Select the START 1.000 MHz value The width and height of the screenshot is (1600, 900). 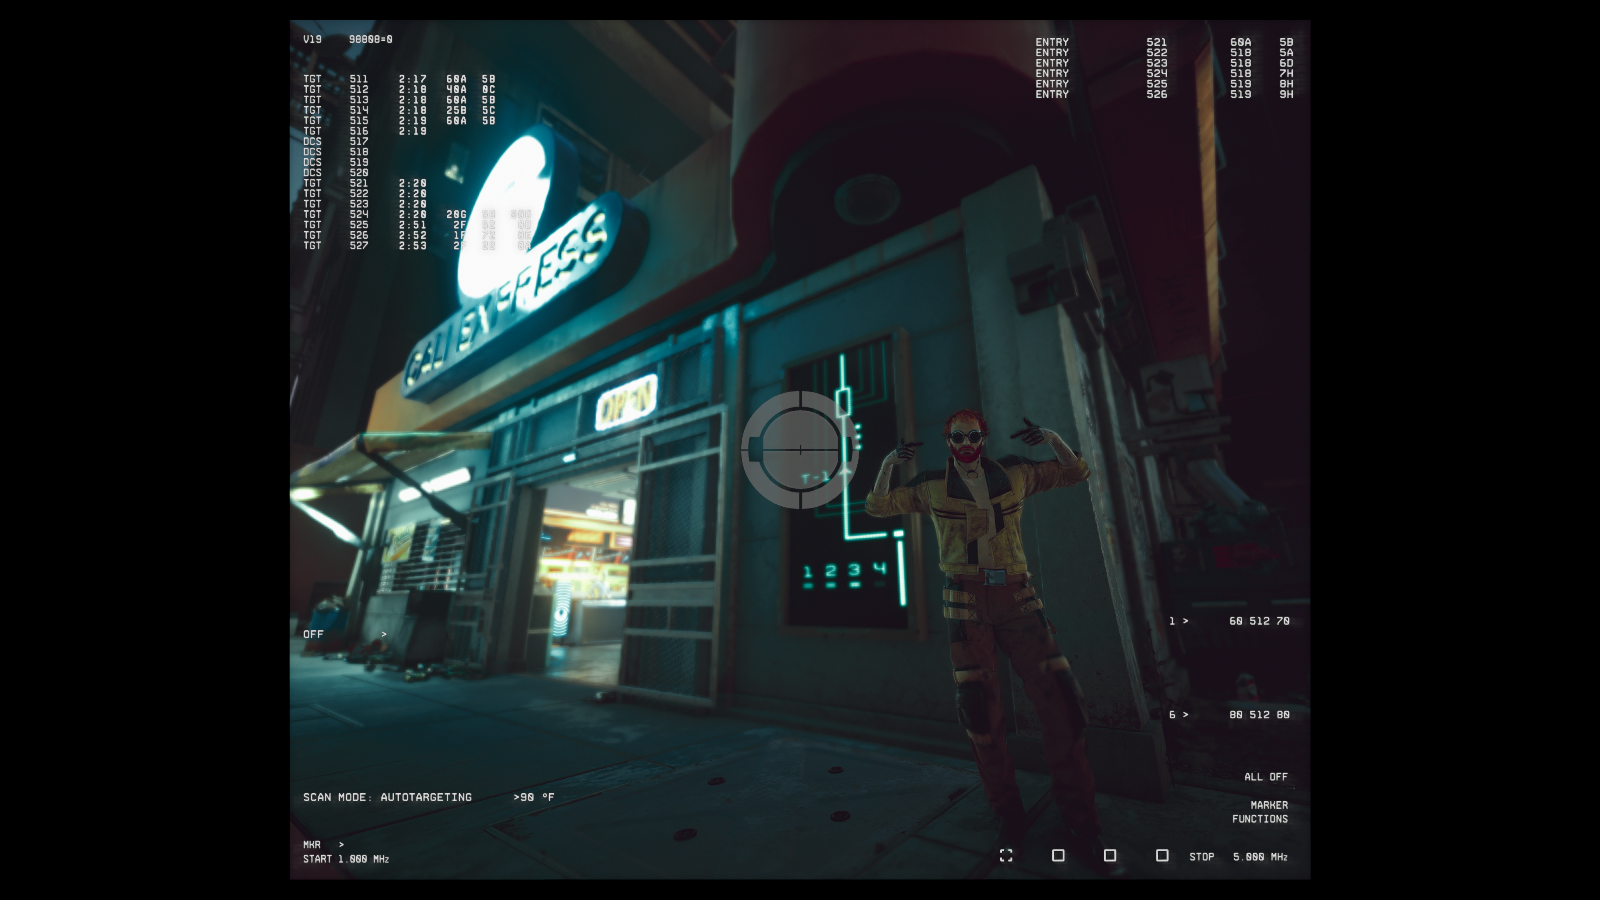point(346,859)
